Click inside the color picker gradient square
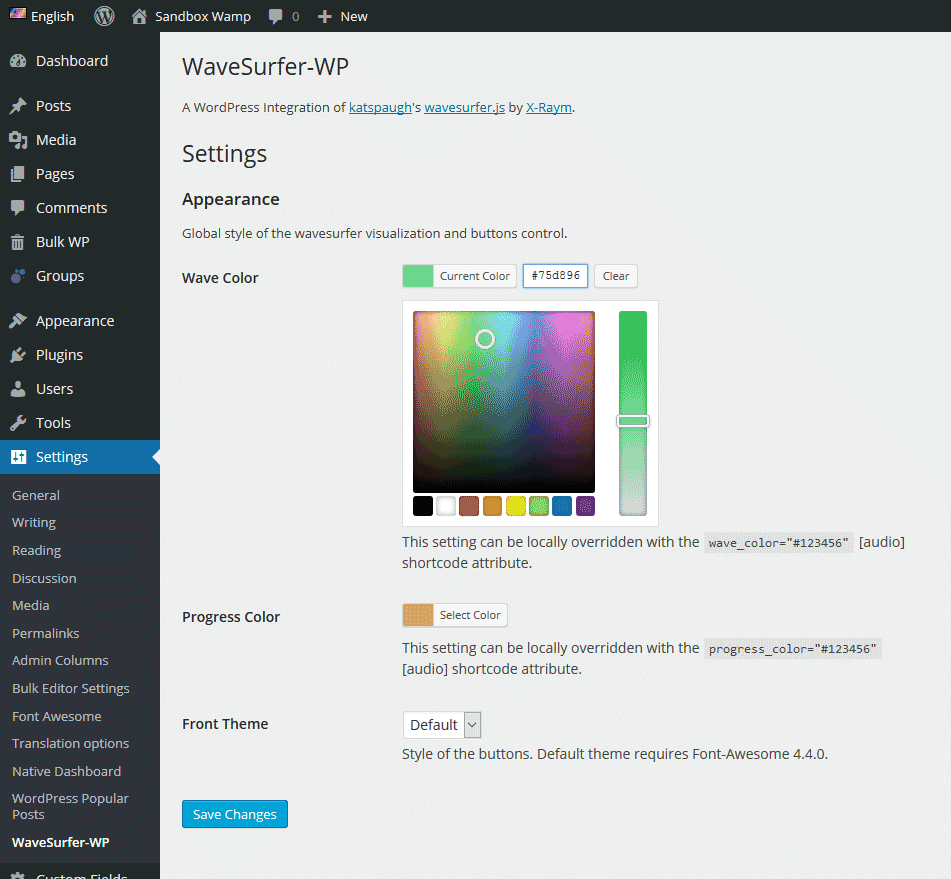This screenshot has width=951, height=879. [x=504, y=402]
